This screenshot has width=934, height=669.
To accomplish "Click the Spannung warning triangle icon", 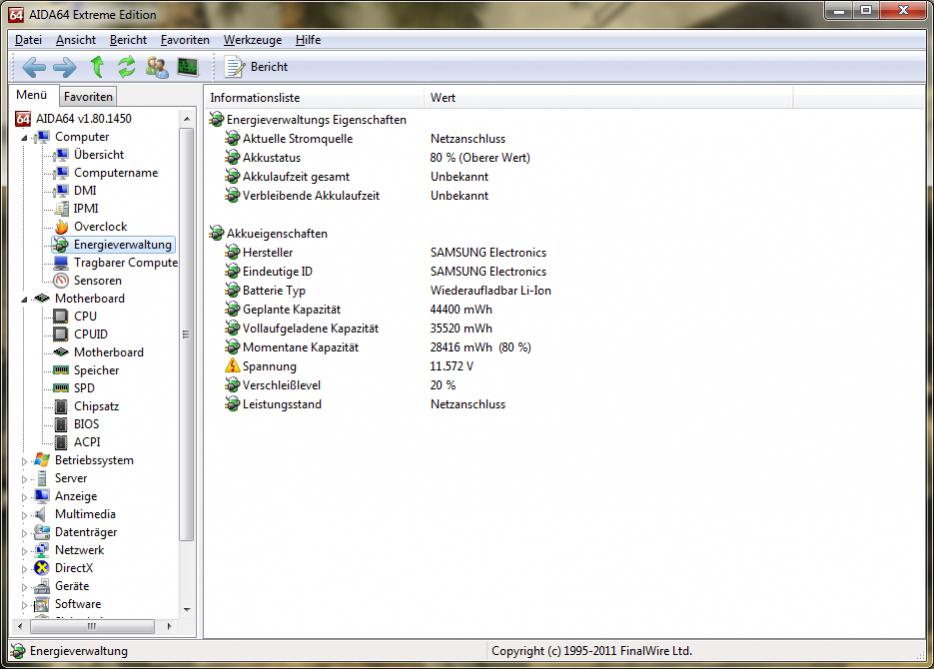I will pyautogui.click(x=232, y=366).
